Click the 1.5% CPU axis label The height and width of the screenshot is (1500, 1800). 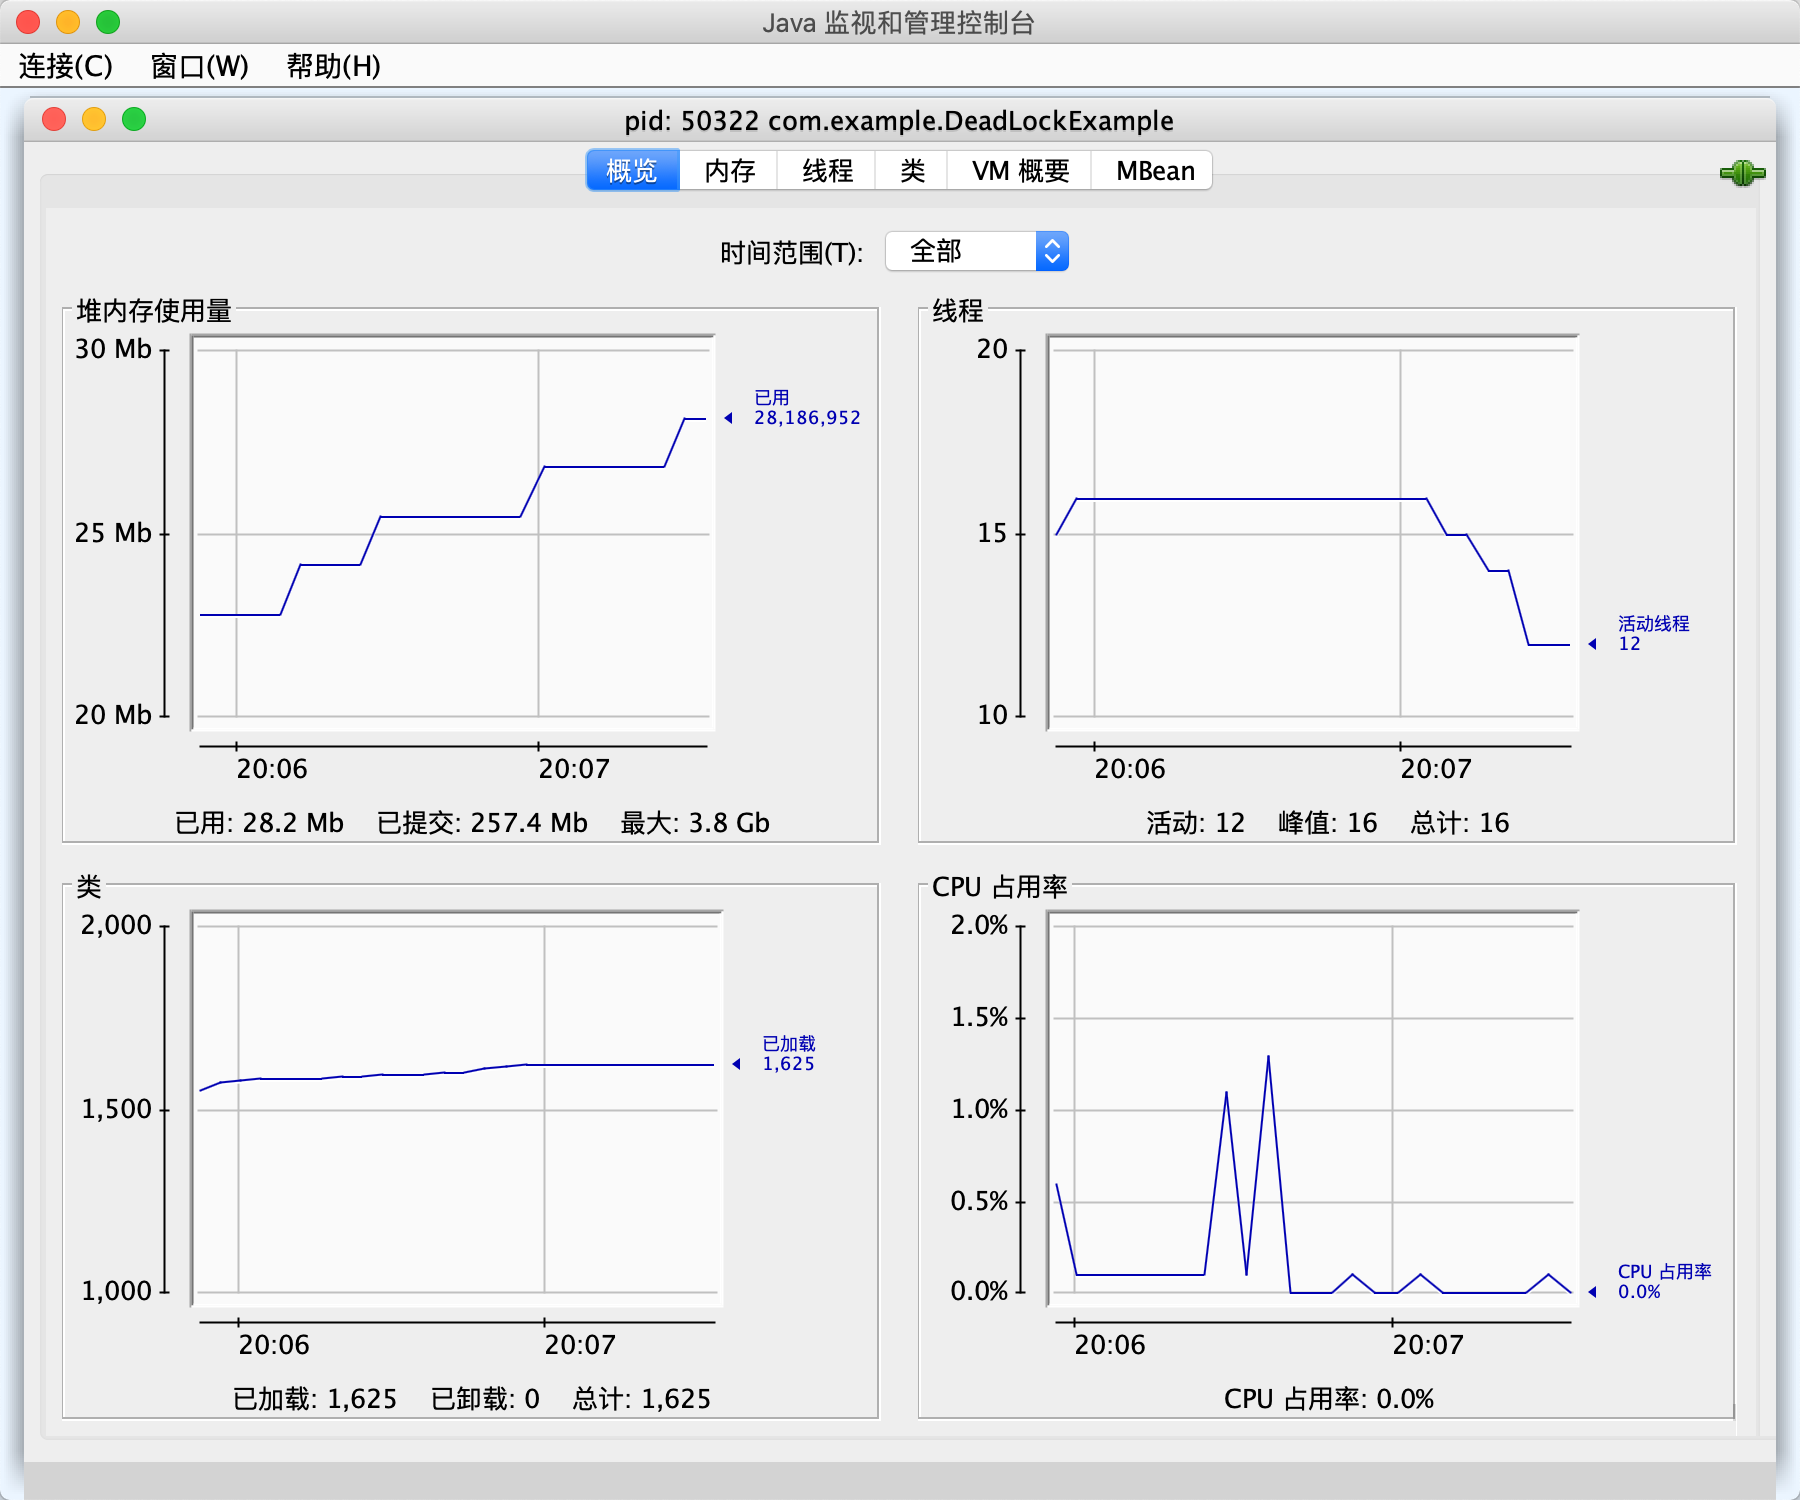pos(979,1017)
